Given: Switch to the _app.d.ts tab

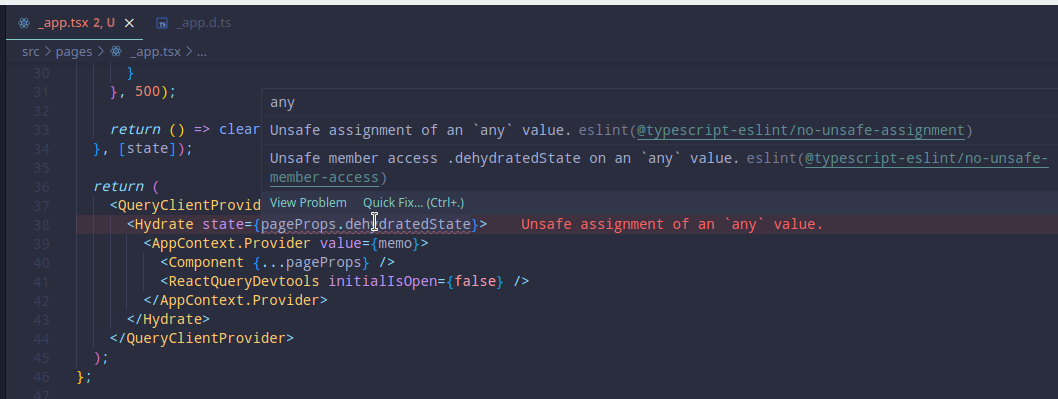Looking at the screenshot, I should [x=194, y=23].
